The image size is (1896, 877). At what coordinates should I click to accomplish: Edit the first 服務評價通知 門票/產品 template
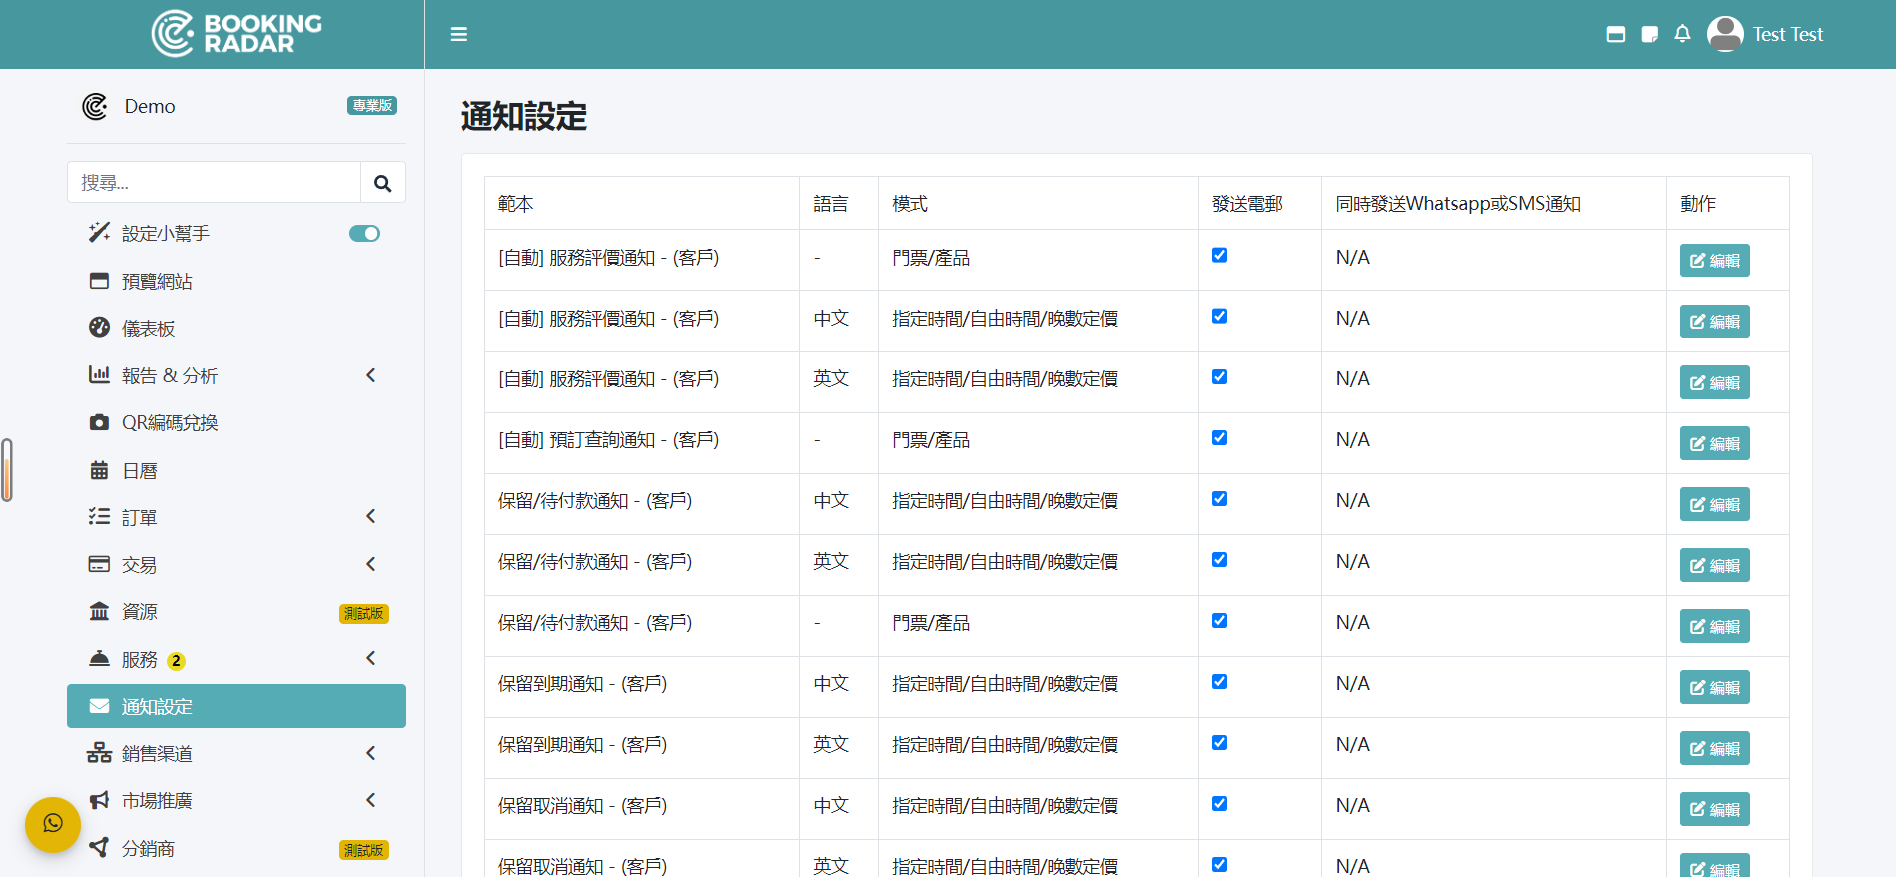tap(1714, 261)
